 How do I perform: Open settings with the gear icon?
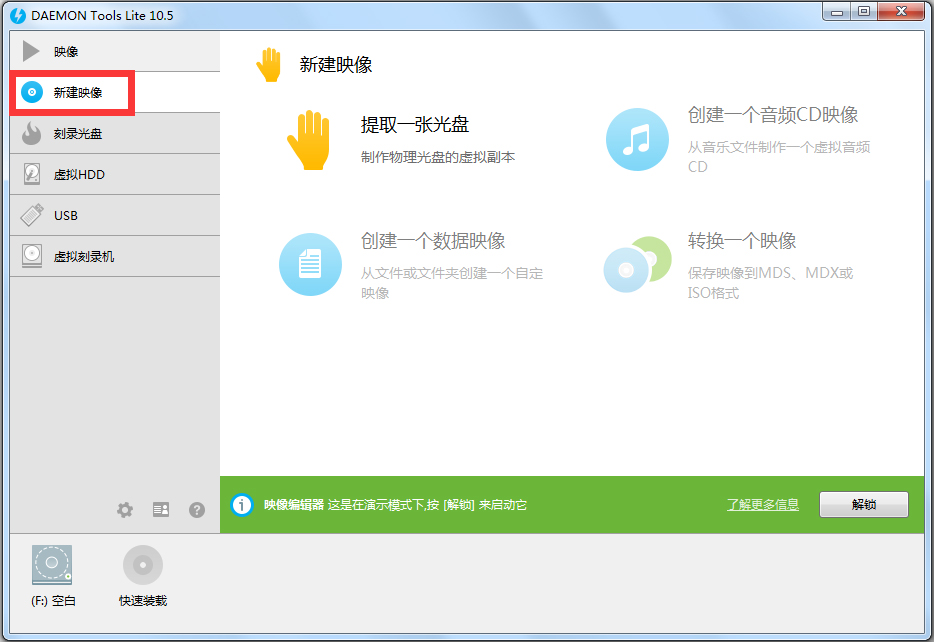124,510
